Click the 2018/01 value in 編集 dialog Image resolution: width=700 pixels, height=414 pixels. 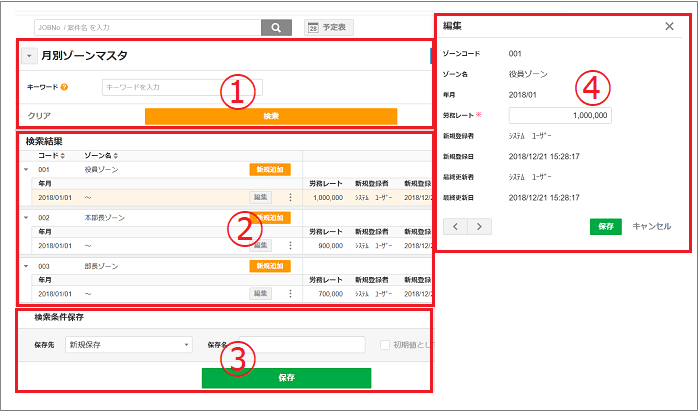coord(523,95)
